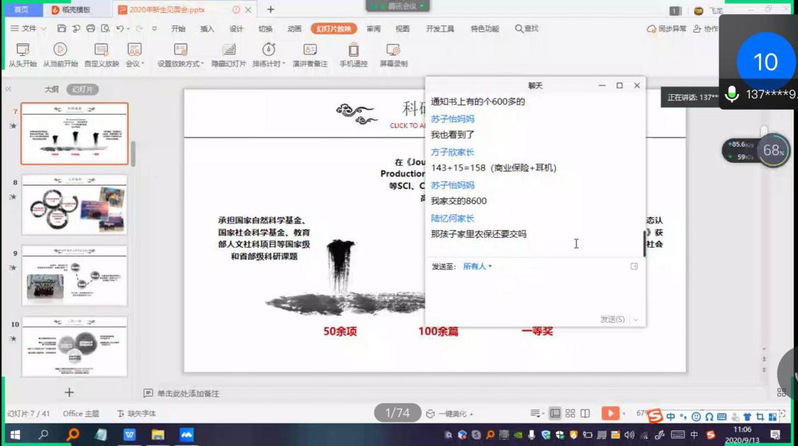The height and width of the screenshot is (446, 798).
Task: Switch slide panel to 大纲 outline view
Action: (x=51, y=89)
